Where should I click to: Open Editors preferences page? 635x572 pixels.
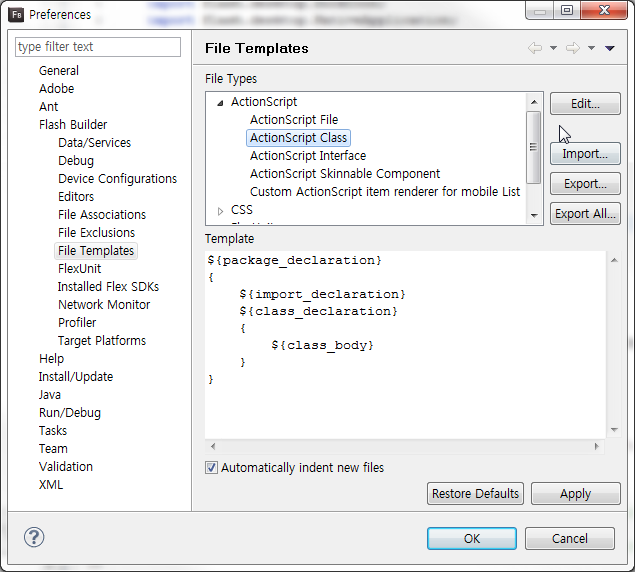[76, 196]
